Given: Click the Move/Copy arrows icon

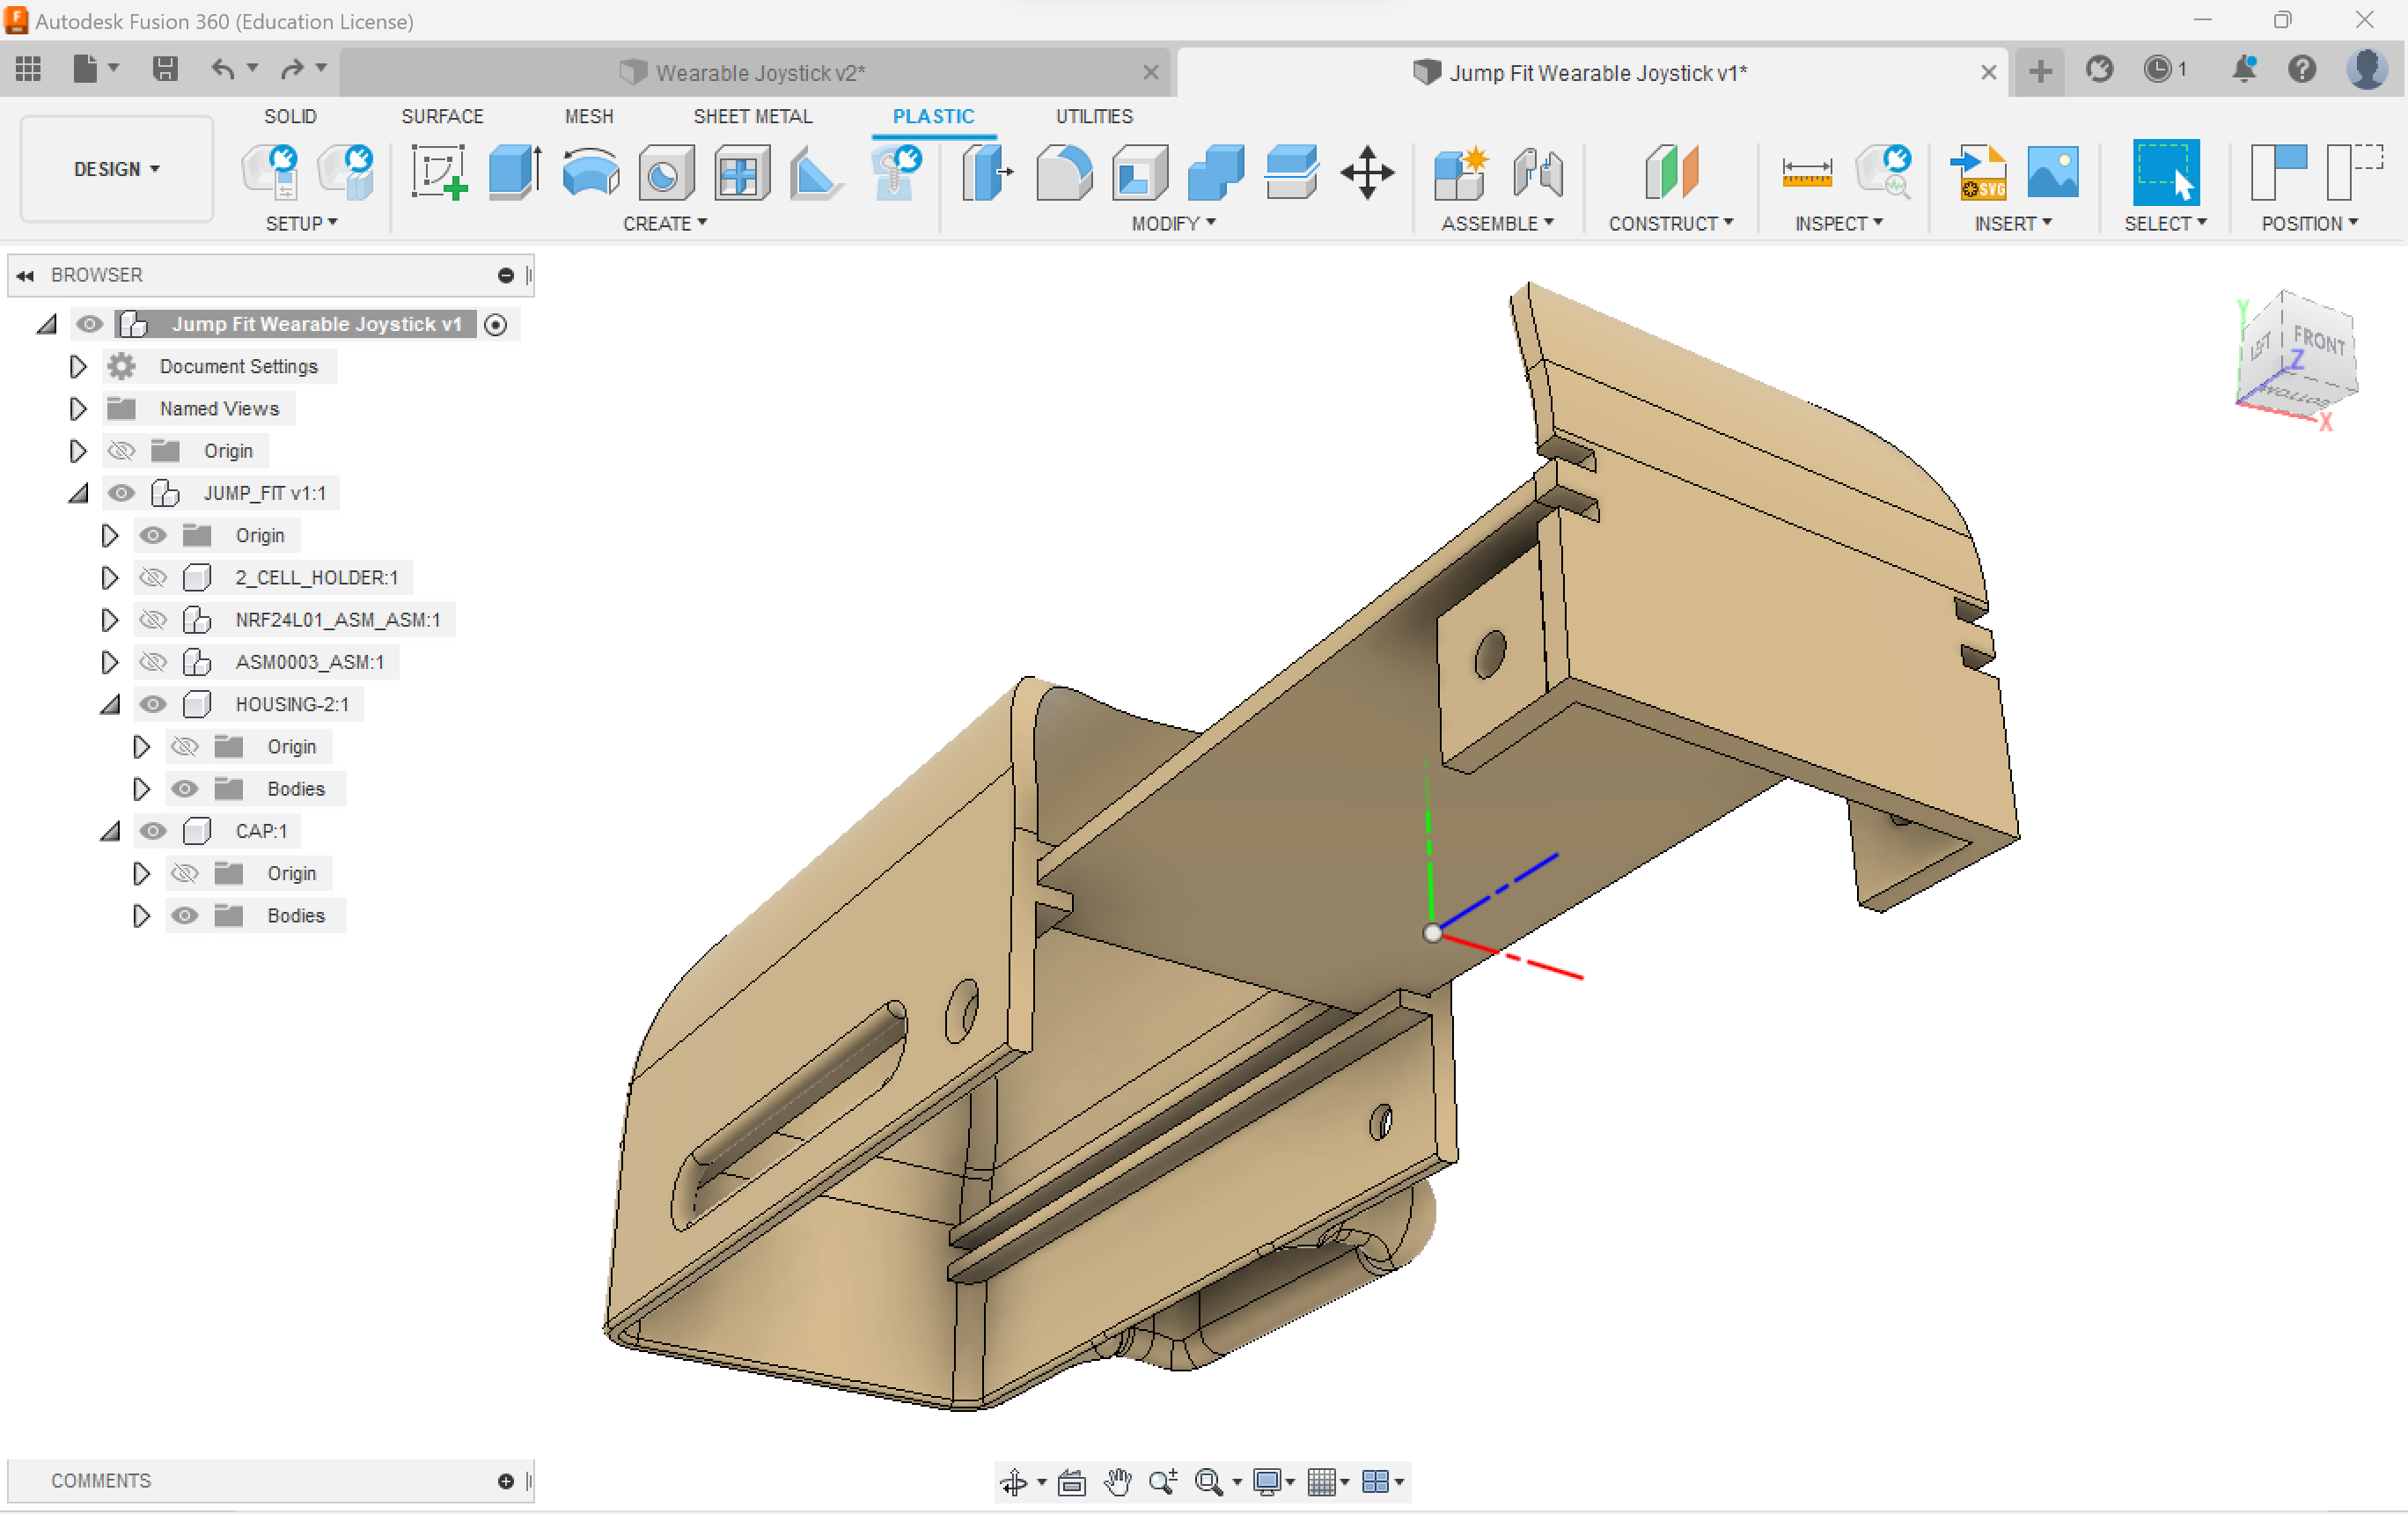Looking at the screenshot, I should click(1367, 172).
